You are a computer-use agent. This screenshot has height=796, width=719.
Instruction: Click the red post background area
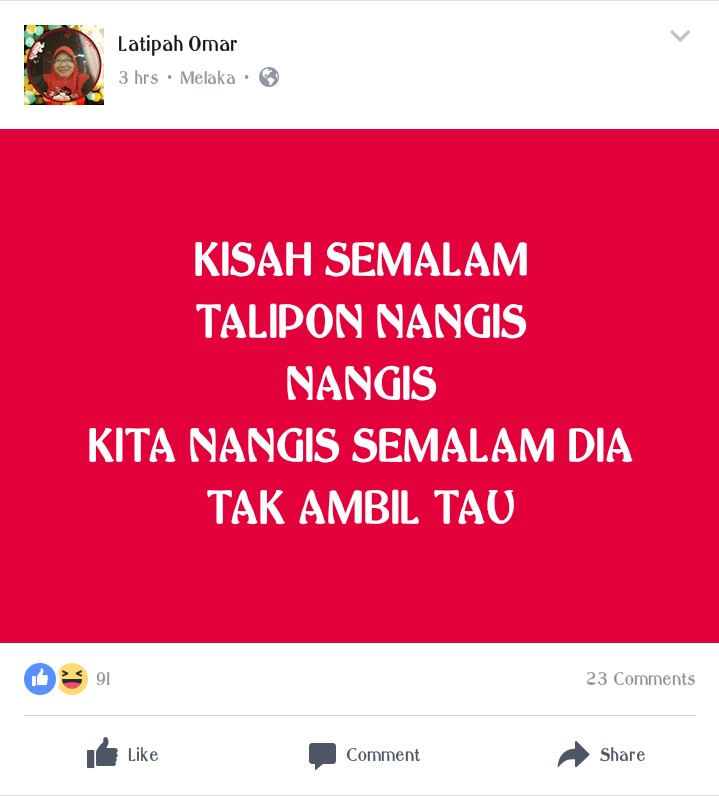pos(360,584)
